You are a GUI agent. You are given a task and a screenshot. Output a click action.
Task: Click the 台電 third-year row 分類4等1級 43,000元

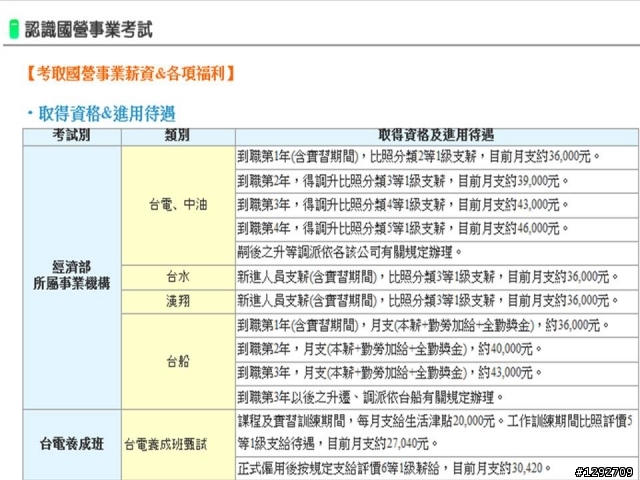click(x=437, y=205)
